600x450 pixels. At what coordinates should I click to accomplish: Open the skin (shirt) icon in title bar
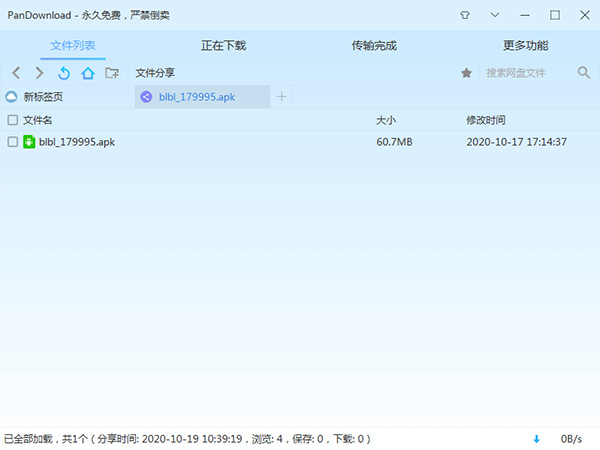(465, 15)
